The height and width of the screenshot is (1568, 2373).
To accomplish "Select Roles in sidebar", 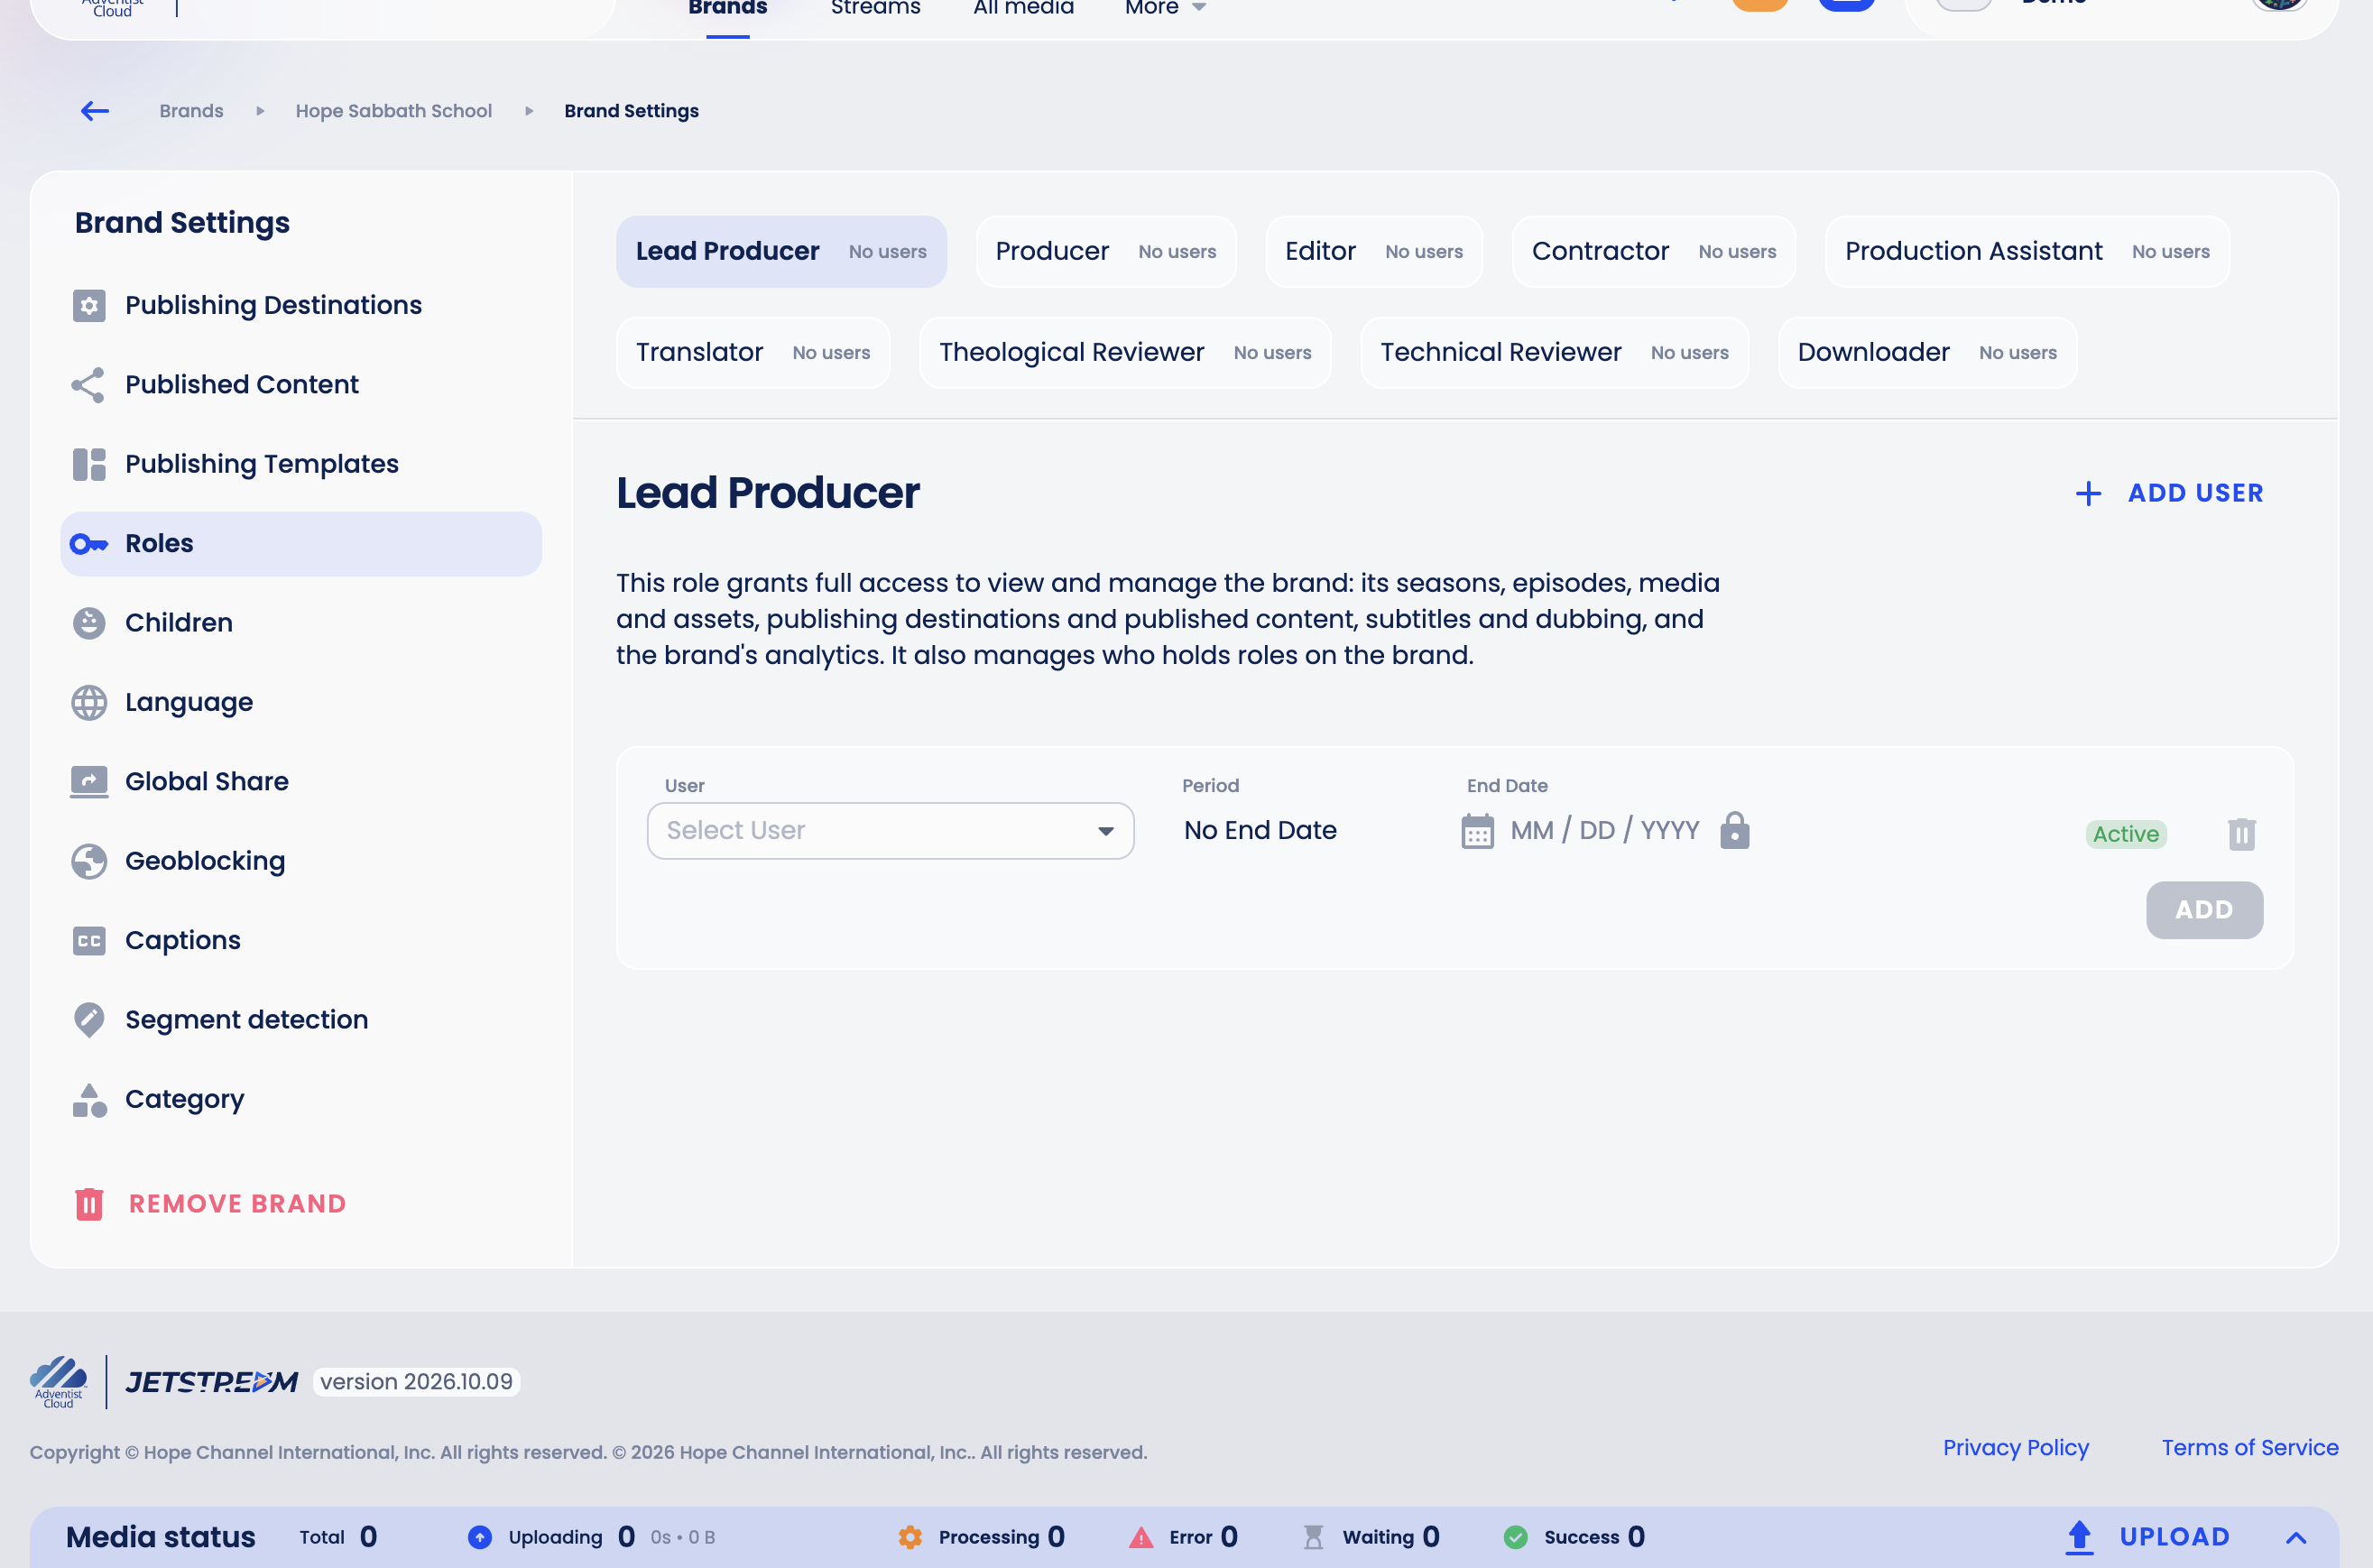I will [x=301, y=544].
